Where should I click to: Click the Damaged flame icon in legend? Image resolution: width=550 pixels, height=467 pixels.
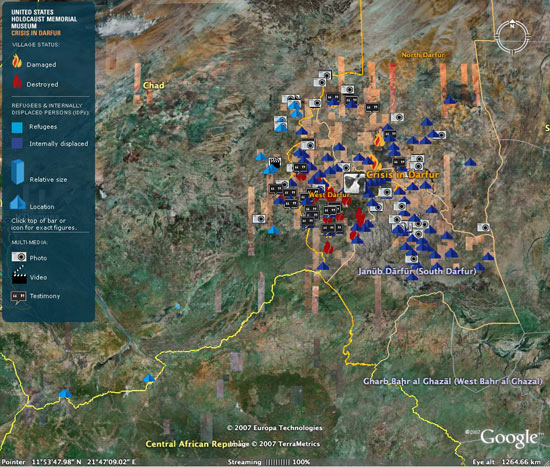16,61
